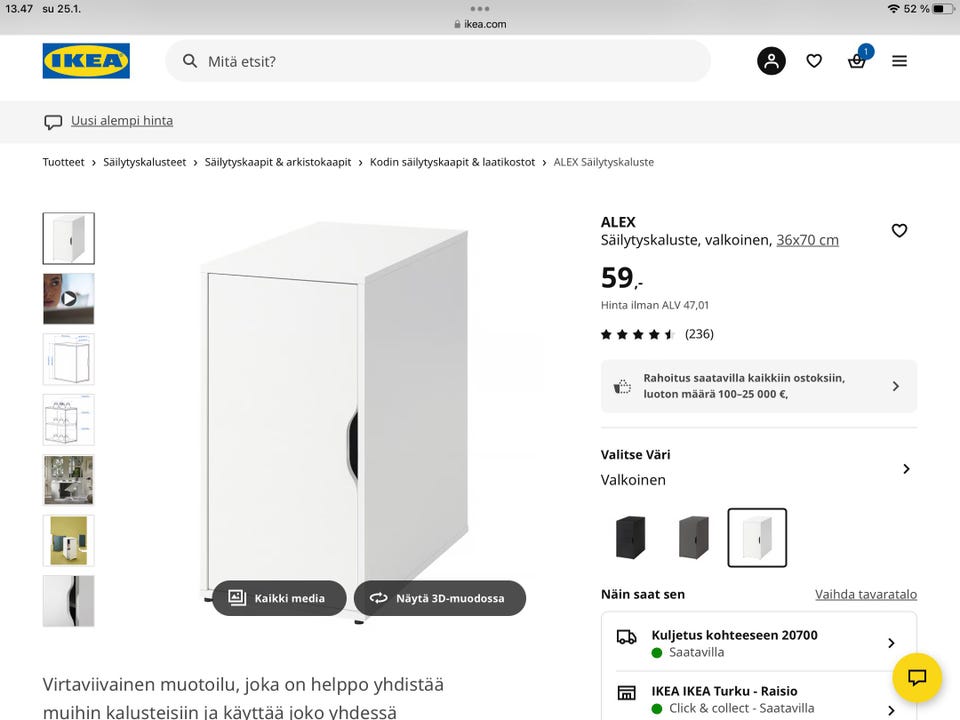Expand Kuljetus kohteeseen 20700 delivery options
The image size is (960, 720).
(x=891, y=643)
